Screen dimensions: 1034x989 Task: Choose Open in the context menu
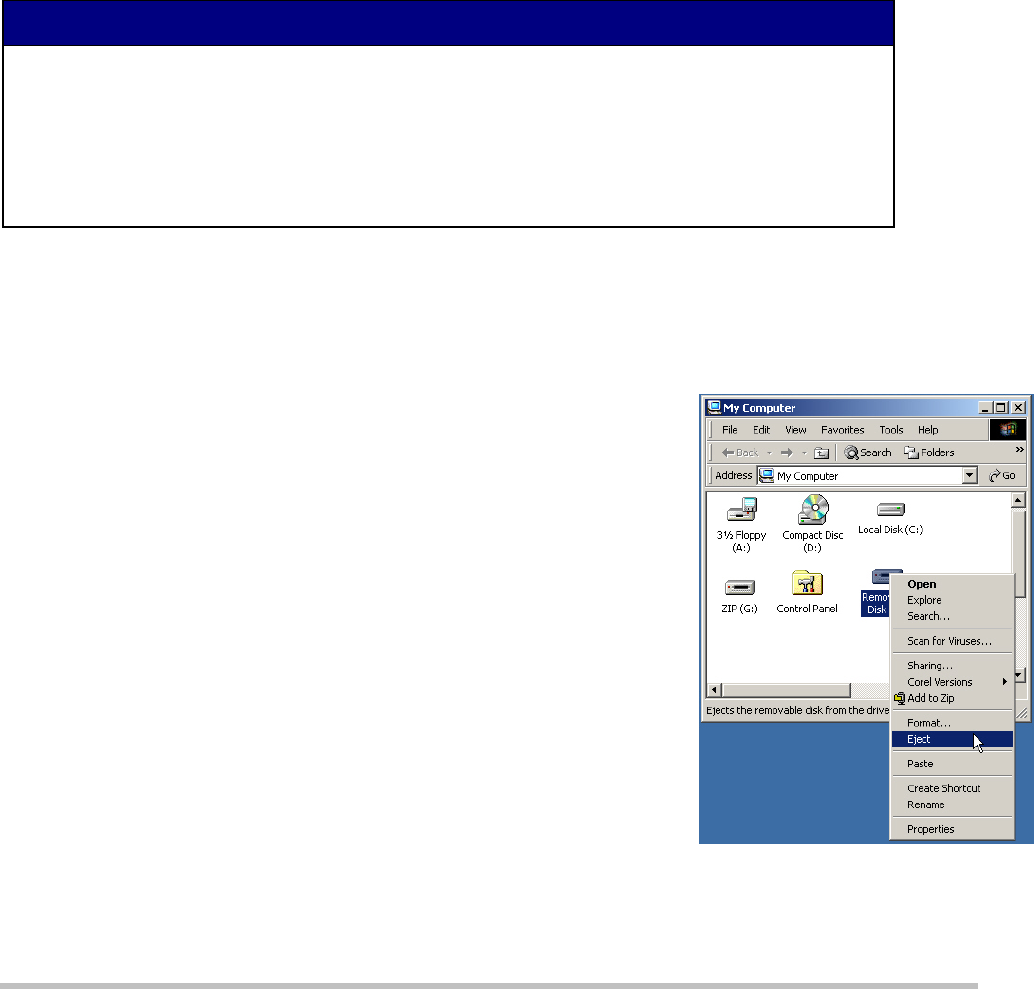(x=952, y=584)
